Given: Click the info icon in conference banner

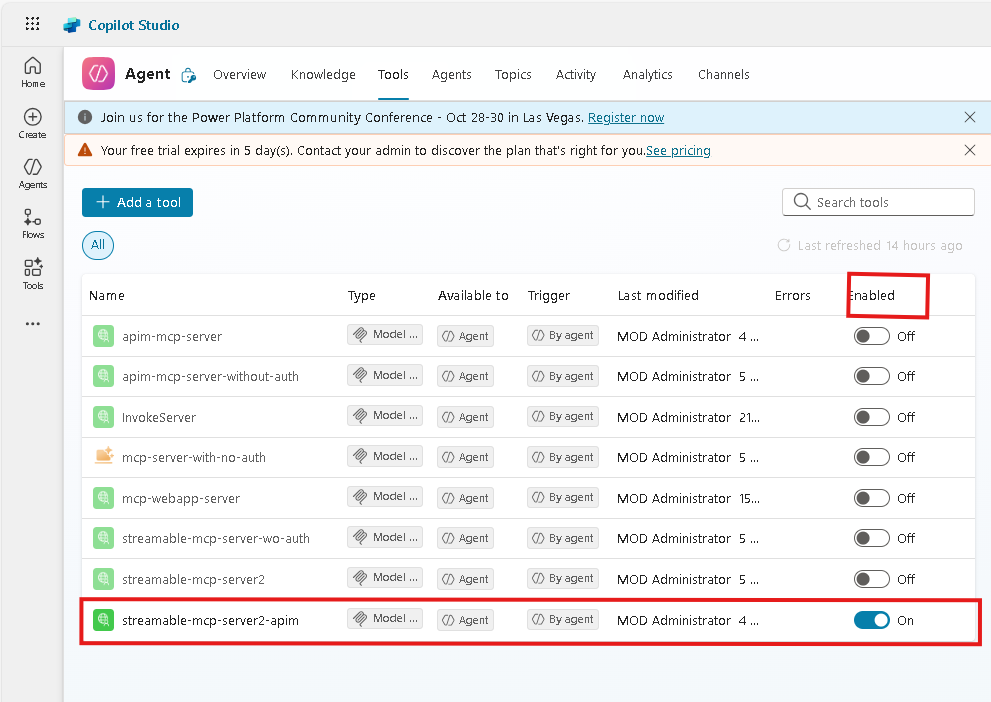Looking at the screenshot, I should pyautogui.click(x=85, y=118).
